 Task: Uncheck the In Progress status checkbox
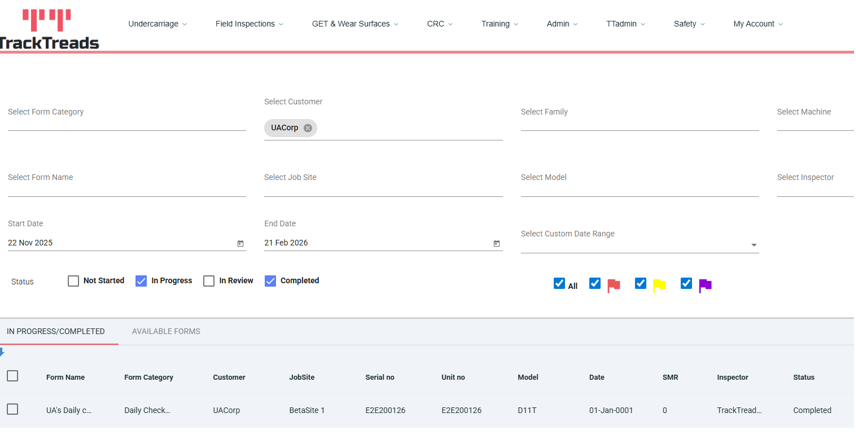[x=141, y=282]
